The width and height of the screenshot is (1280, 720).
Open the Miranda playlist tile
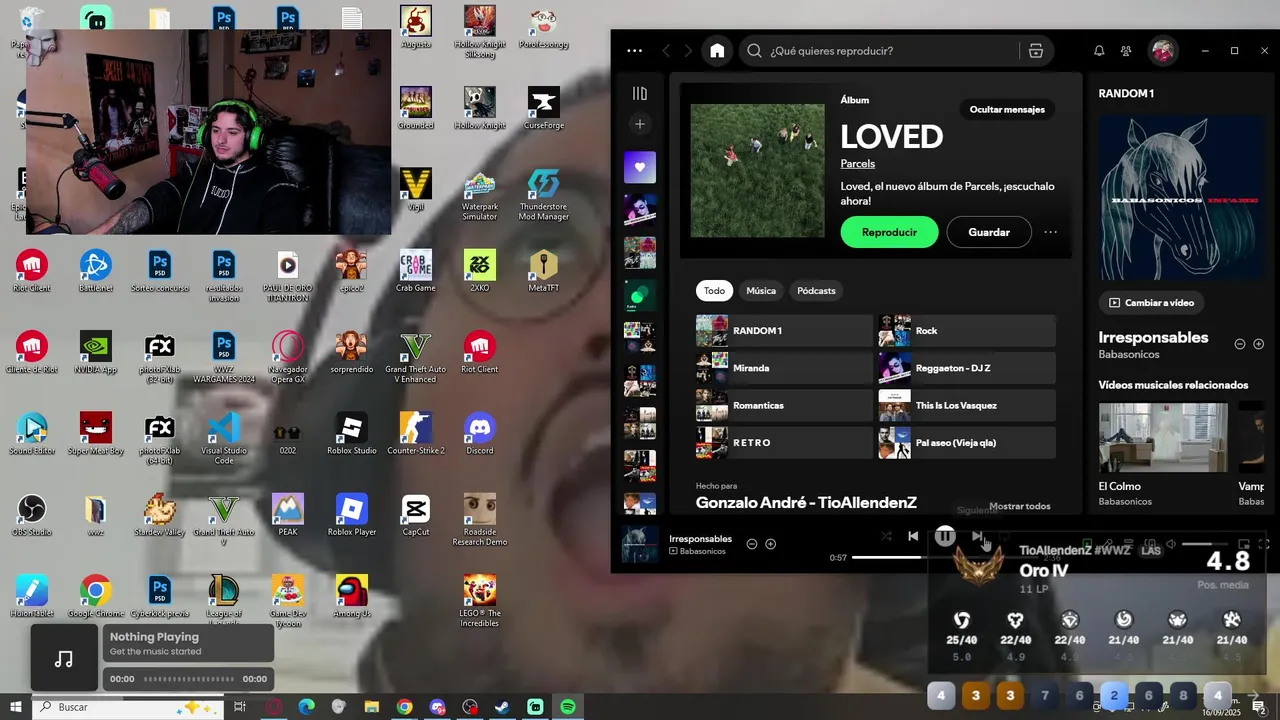pos(784,368)
